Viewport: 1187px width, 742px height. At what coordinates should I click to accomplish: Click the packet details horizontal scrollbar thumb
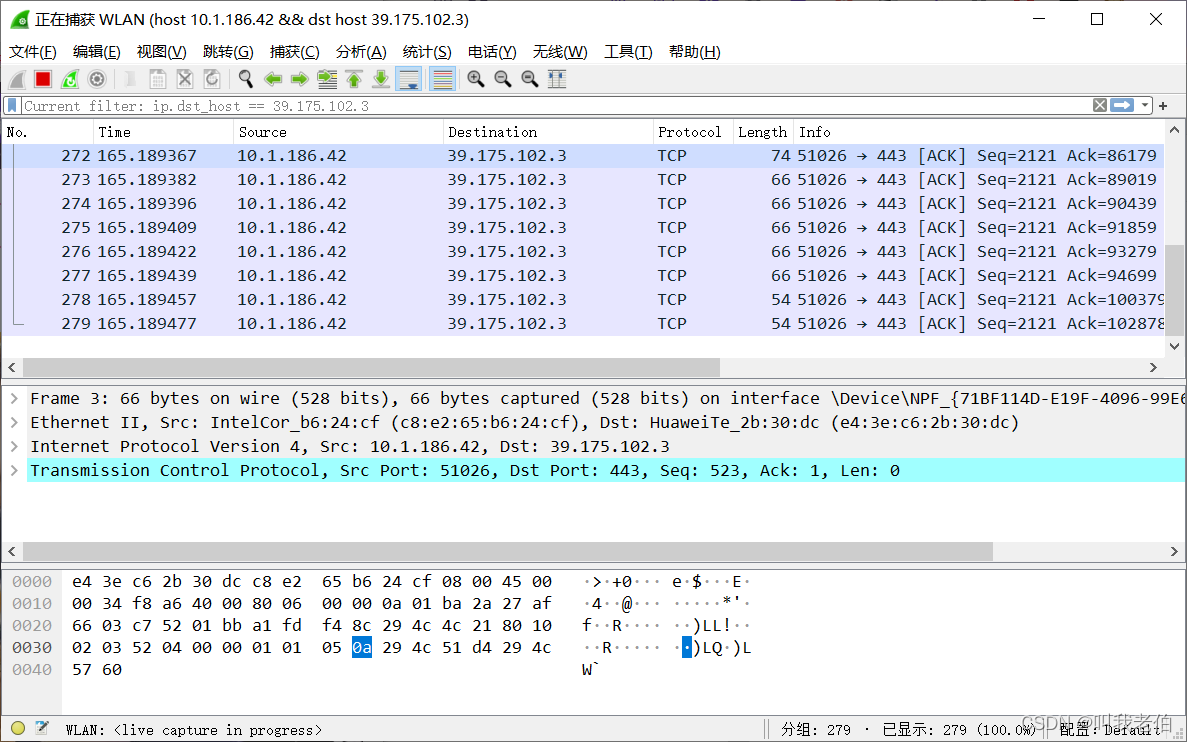pyautogui.click(x=507, y=551)
